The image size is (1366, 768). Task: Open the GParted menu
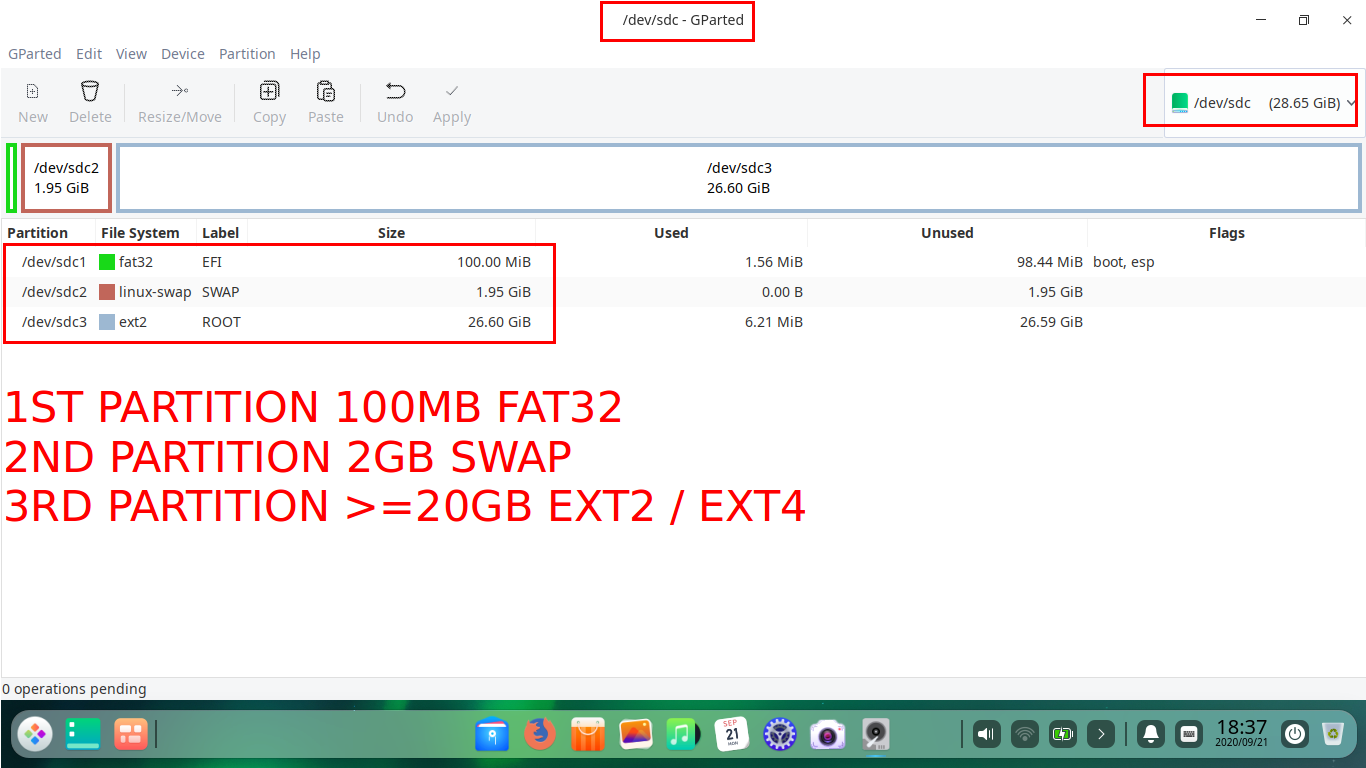[35, 54]
